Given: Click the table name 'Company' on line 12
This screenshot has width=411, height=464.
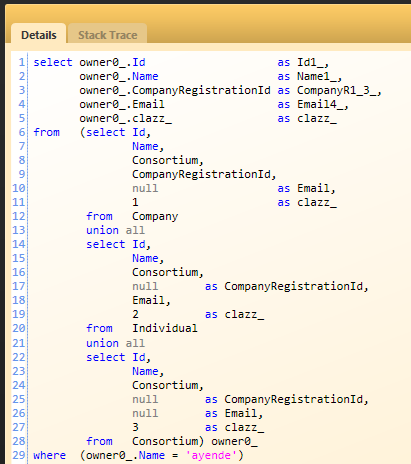Looking at the screenshot, I should coord(155,216).
